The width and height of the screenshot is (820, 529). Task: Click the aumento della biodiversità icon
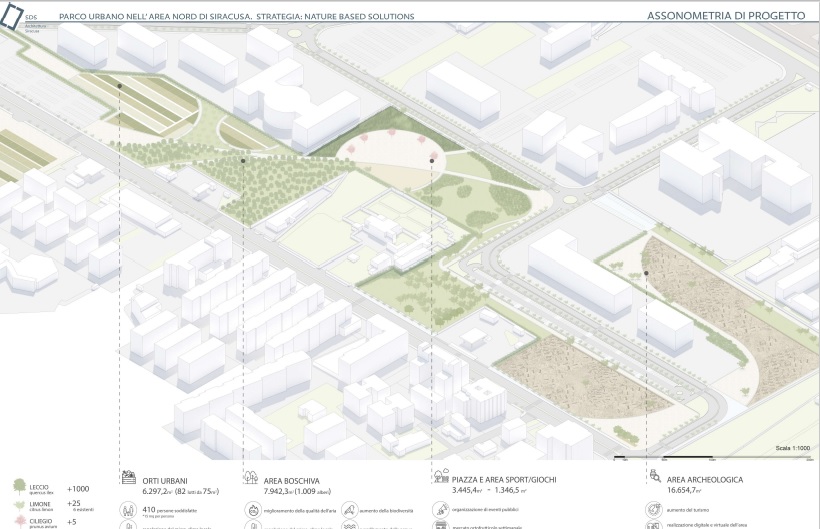(349, 509)
